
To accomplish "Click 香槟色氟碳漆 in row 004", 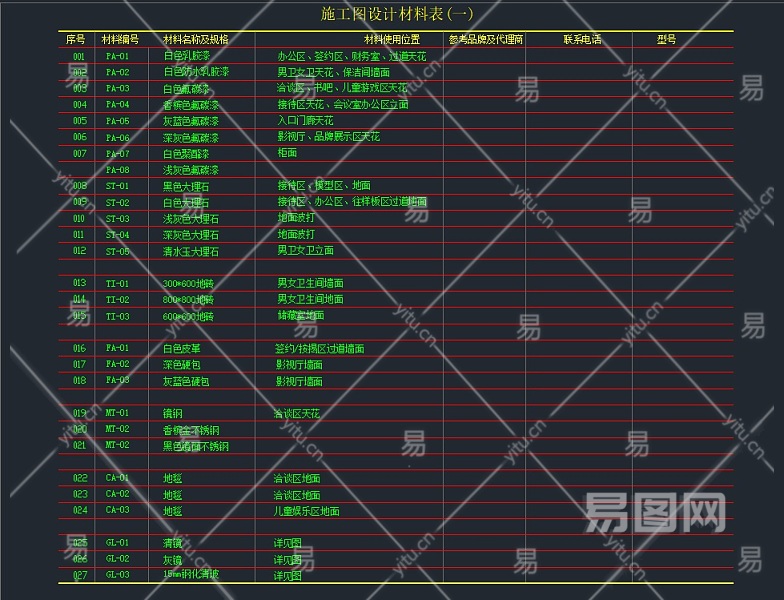I will coord(191,105).
